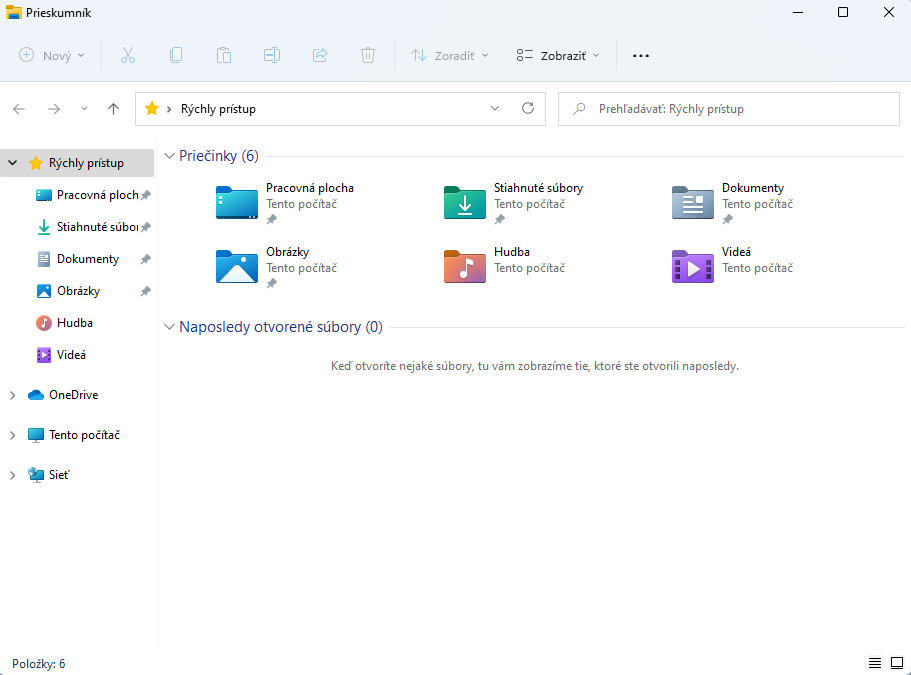Click the Share icon in toolbar
Screen dimensions: 911x675
[320, 56]
